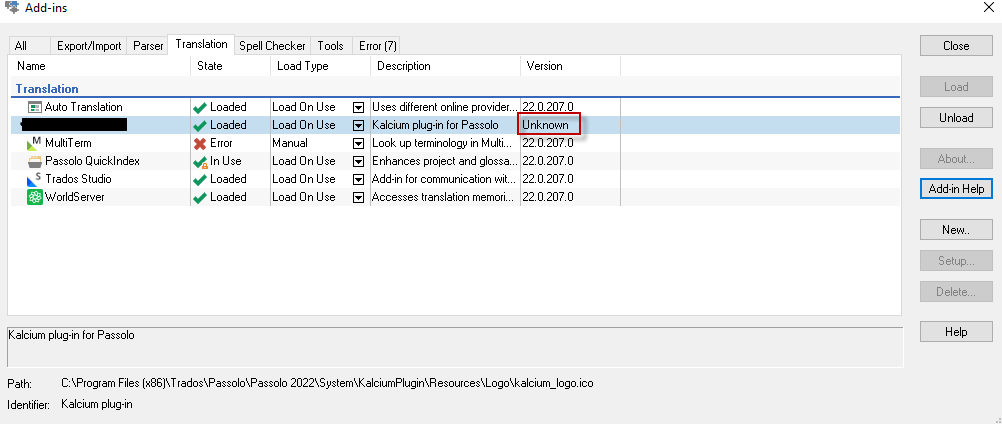Open Load Type dropdown for WorldServer

tap(358, 197)
